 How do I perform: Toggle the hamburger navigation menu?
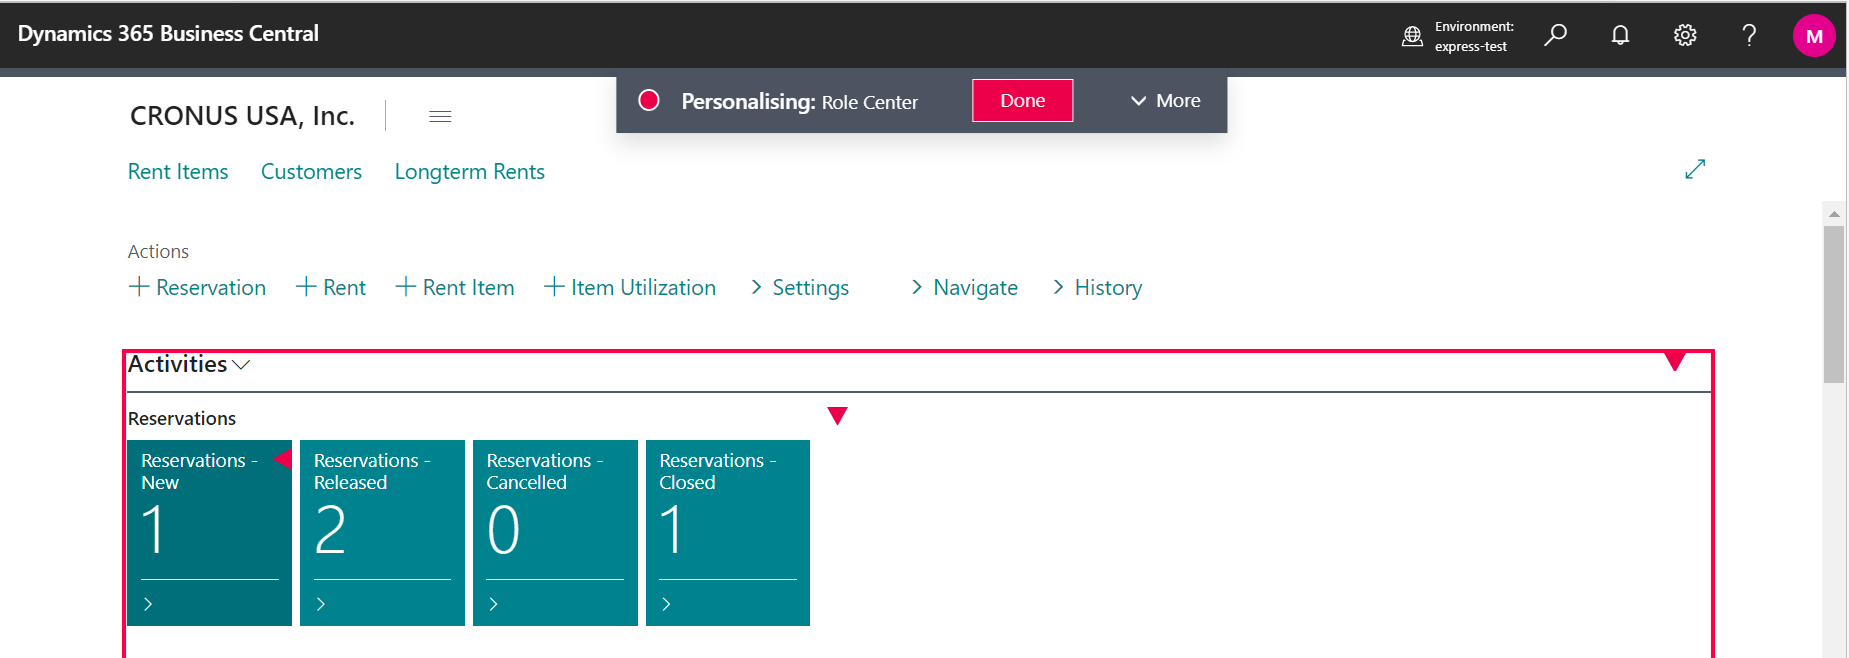[x=440, y=117]
